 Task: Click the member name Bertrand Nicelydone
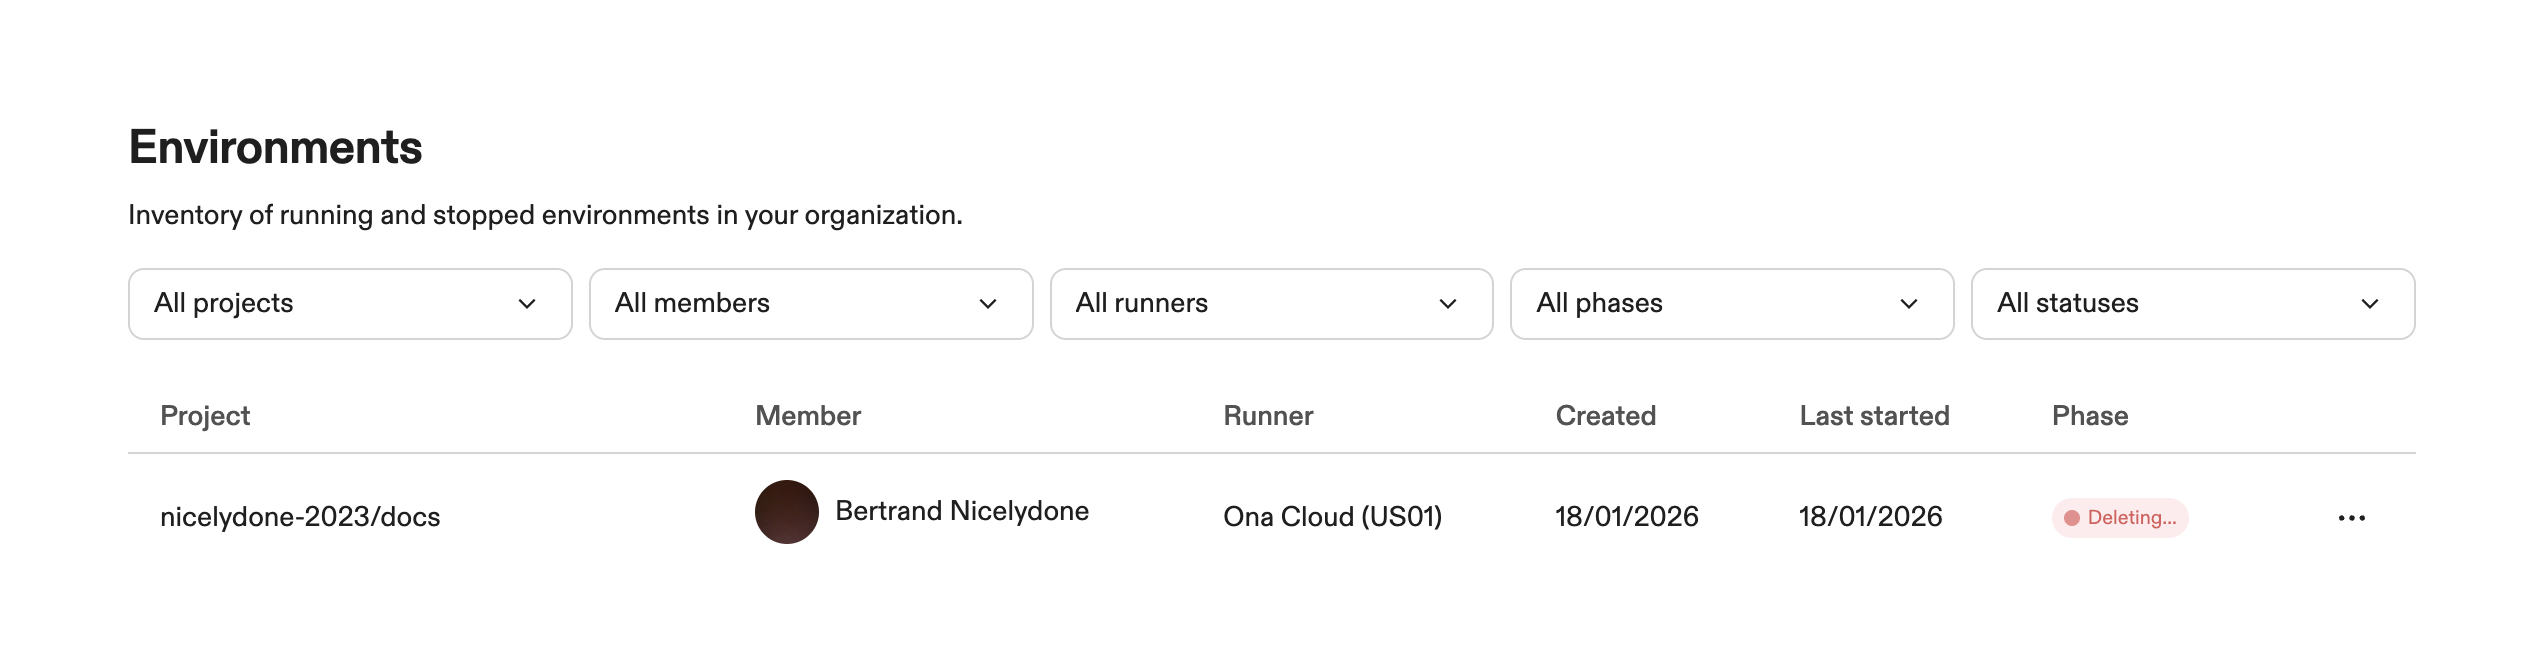click(x=961, y=511)
